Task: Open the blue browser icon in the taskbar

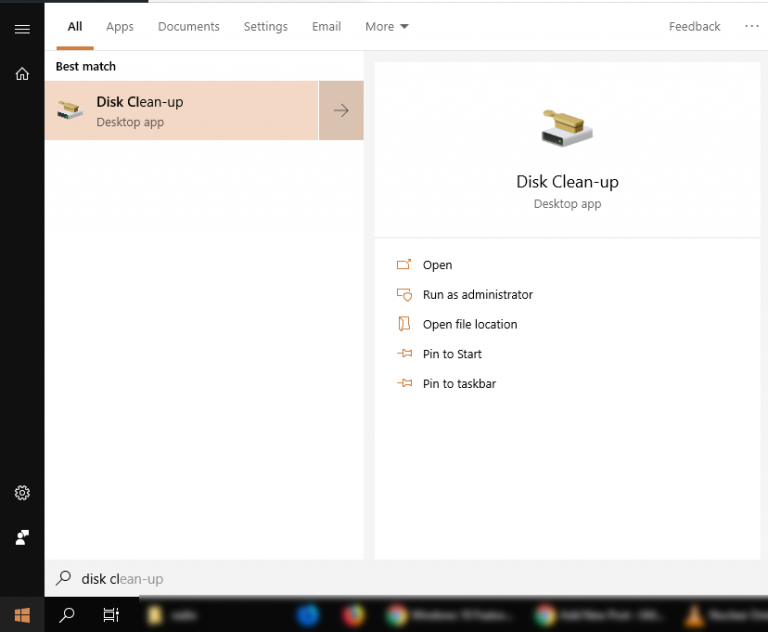Action: (308, 615)
